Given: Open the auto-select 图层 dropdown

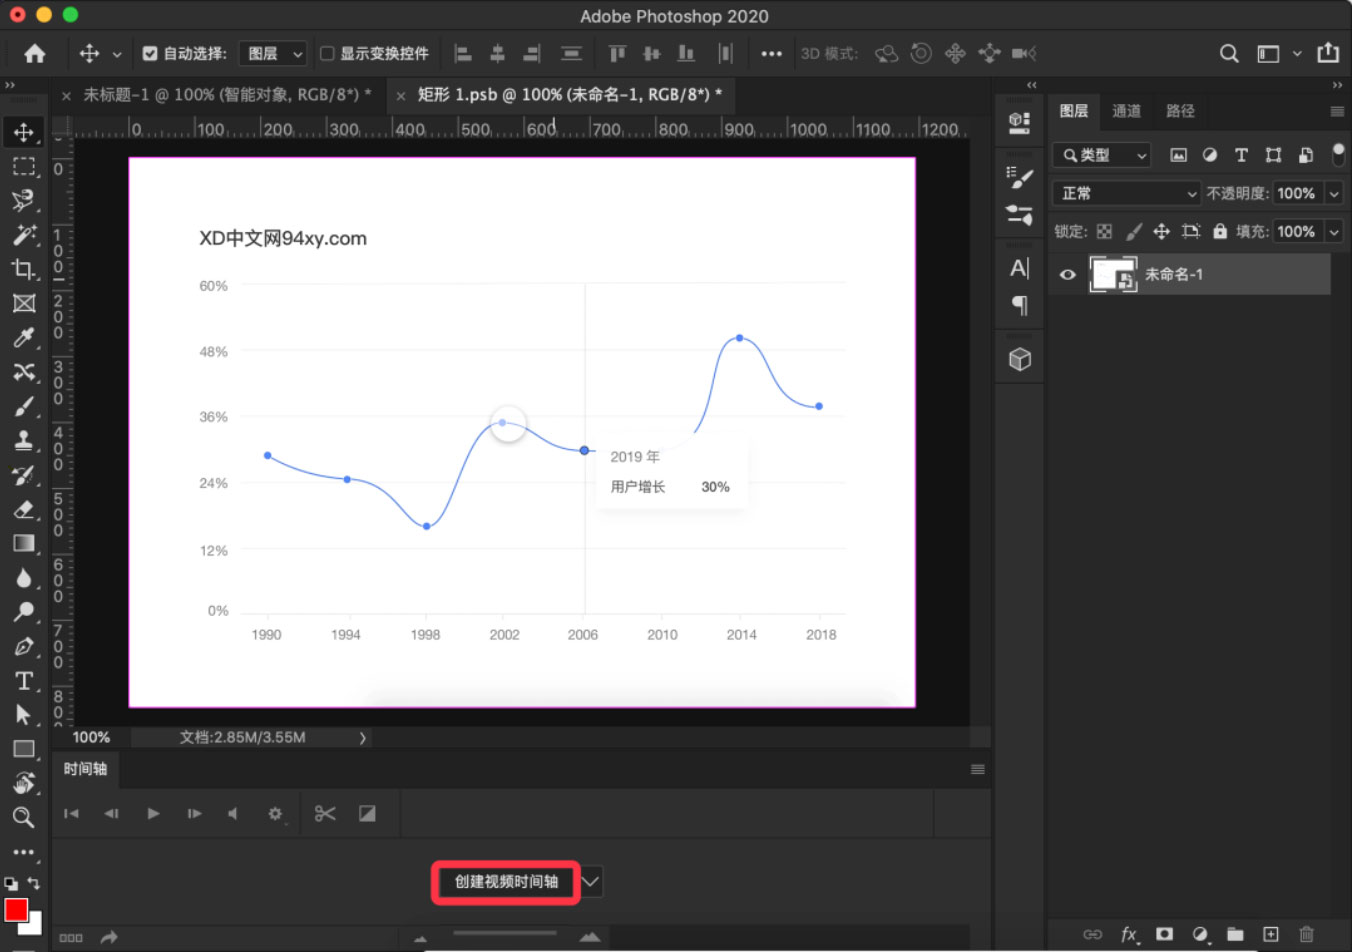Looking at the screenshot, I should [x=273, y=54].
